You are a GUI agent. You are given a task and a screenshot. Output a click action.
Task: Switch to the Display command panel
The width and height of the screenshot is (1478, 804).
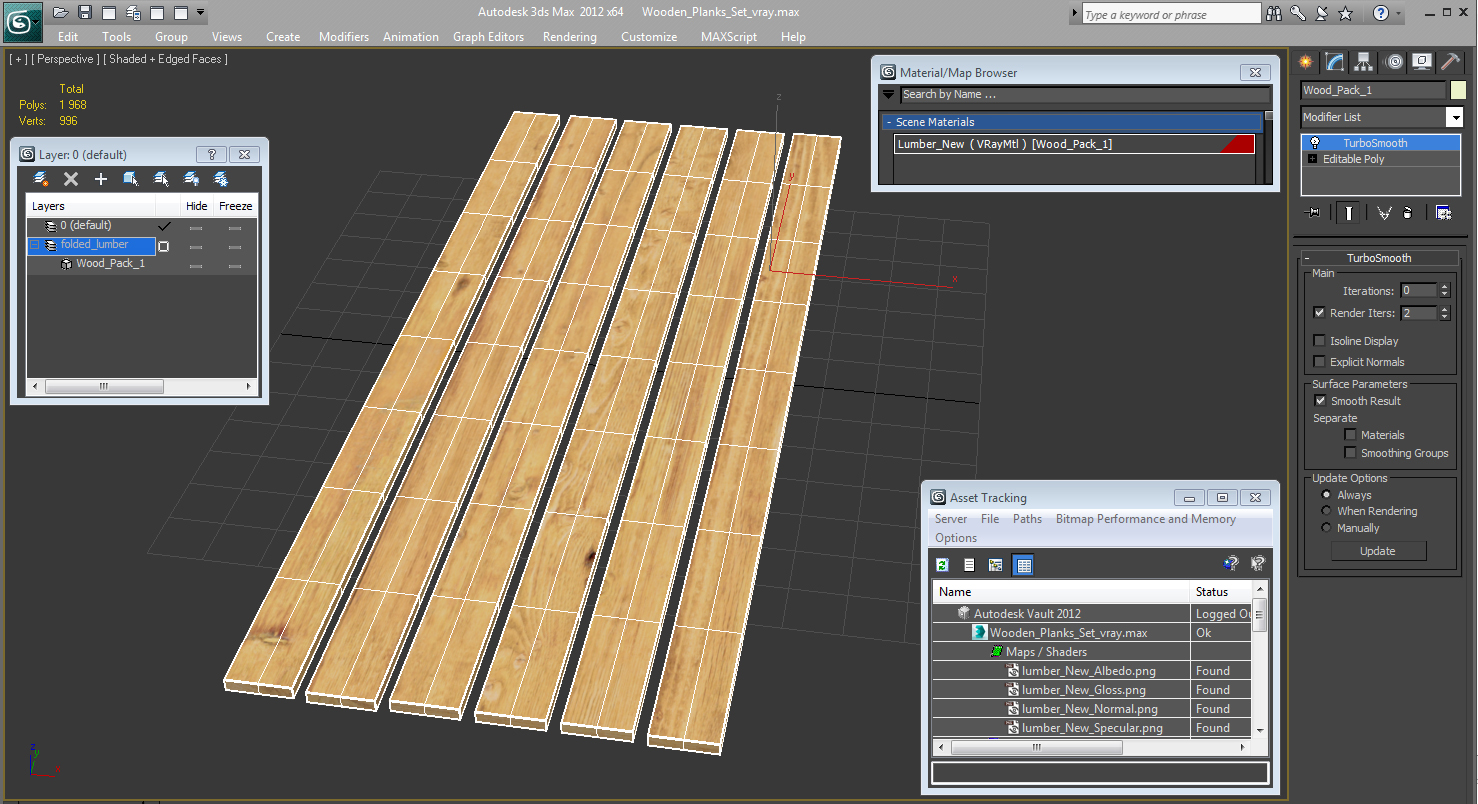(1422, 62)
